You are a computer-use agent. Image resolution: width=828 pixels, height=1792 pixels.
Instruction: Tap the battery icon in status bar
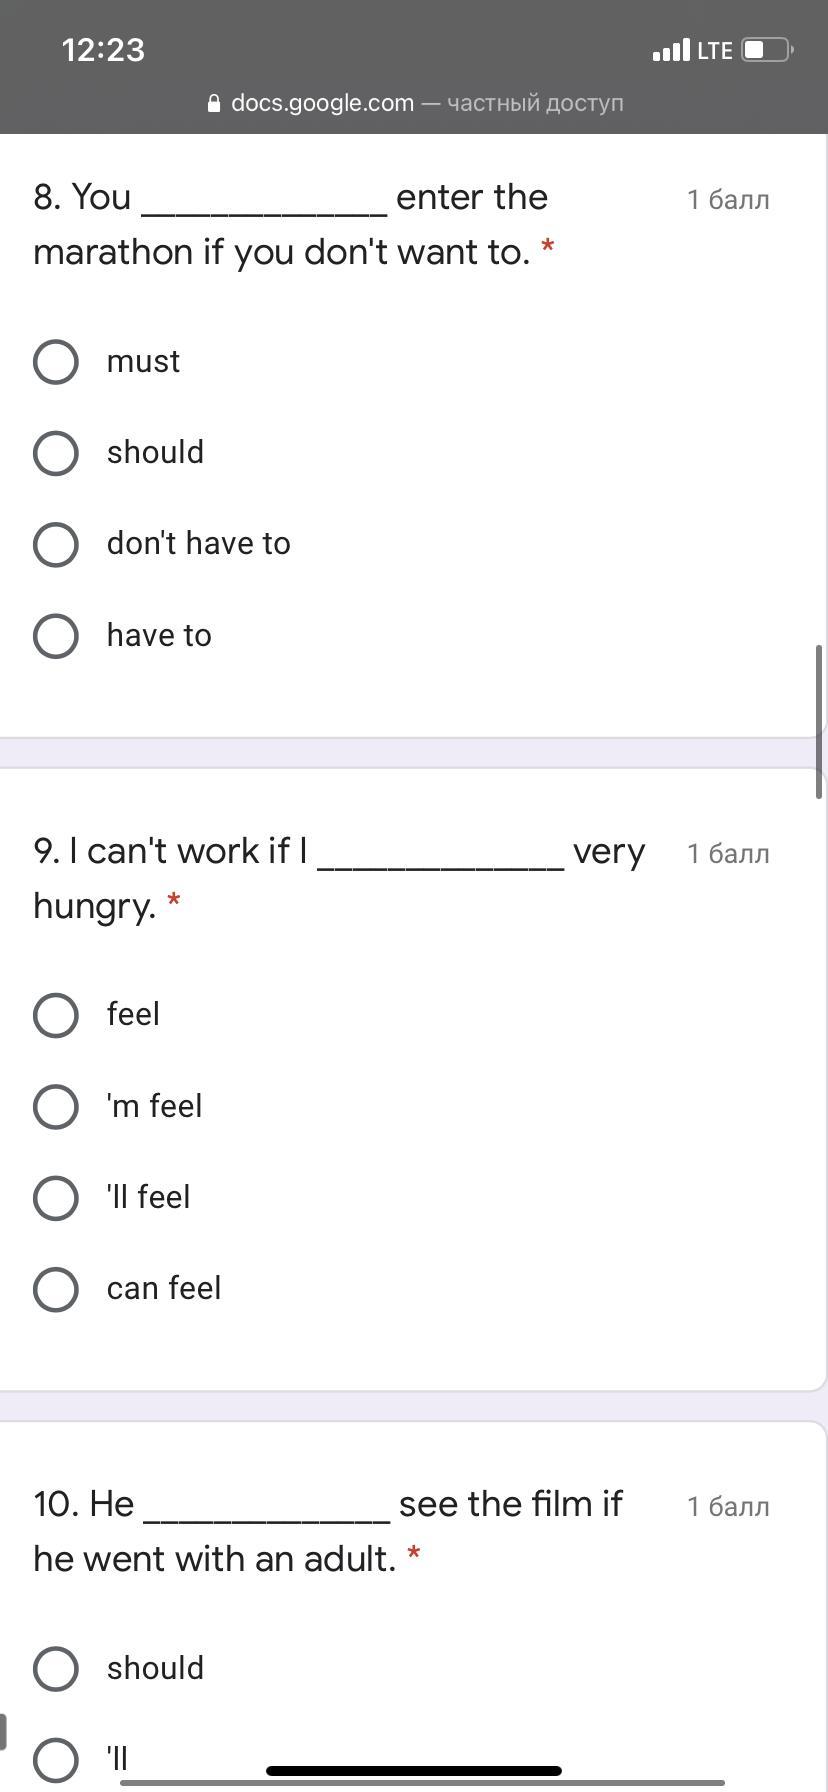pyautogui.click(x=768, y=50)
